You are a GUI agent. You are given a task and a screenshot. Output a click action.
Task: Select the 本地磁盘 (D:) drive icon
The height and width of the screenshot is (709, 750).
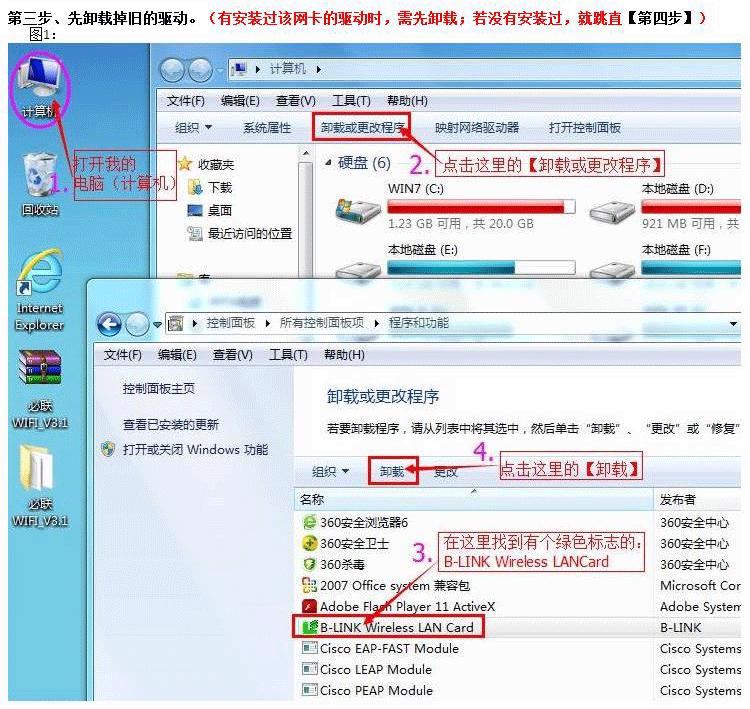click(x=612, y=211)
